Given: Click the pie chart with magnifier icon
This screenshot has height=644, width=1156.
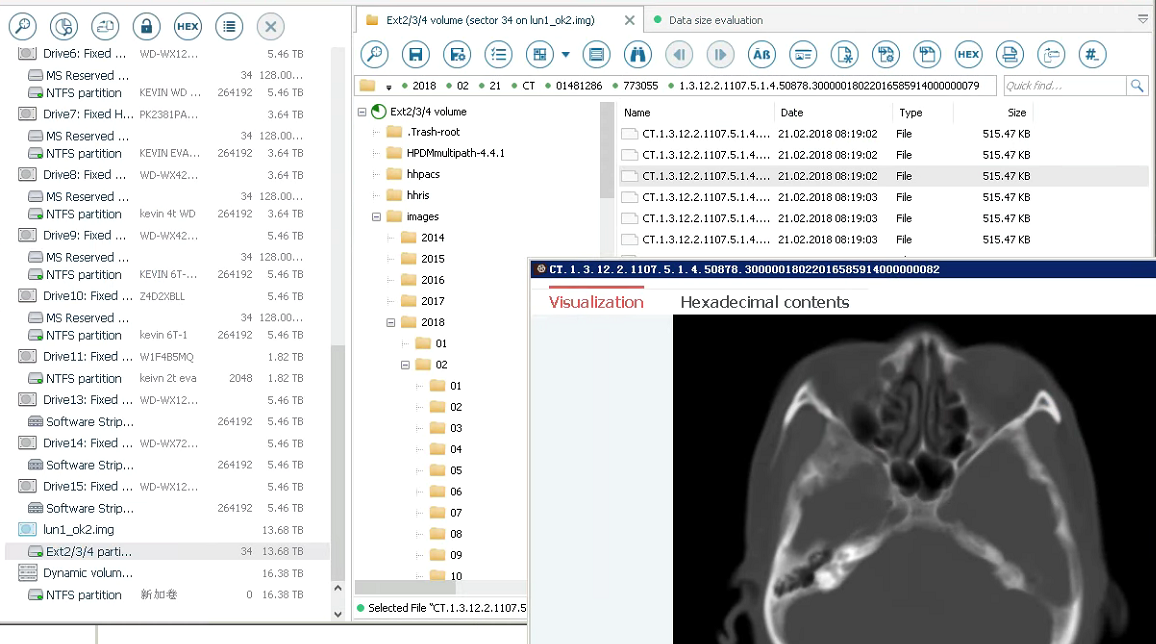Looking at the screenshot, I should point(64,27).
